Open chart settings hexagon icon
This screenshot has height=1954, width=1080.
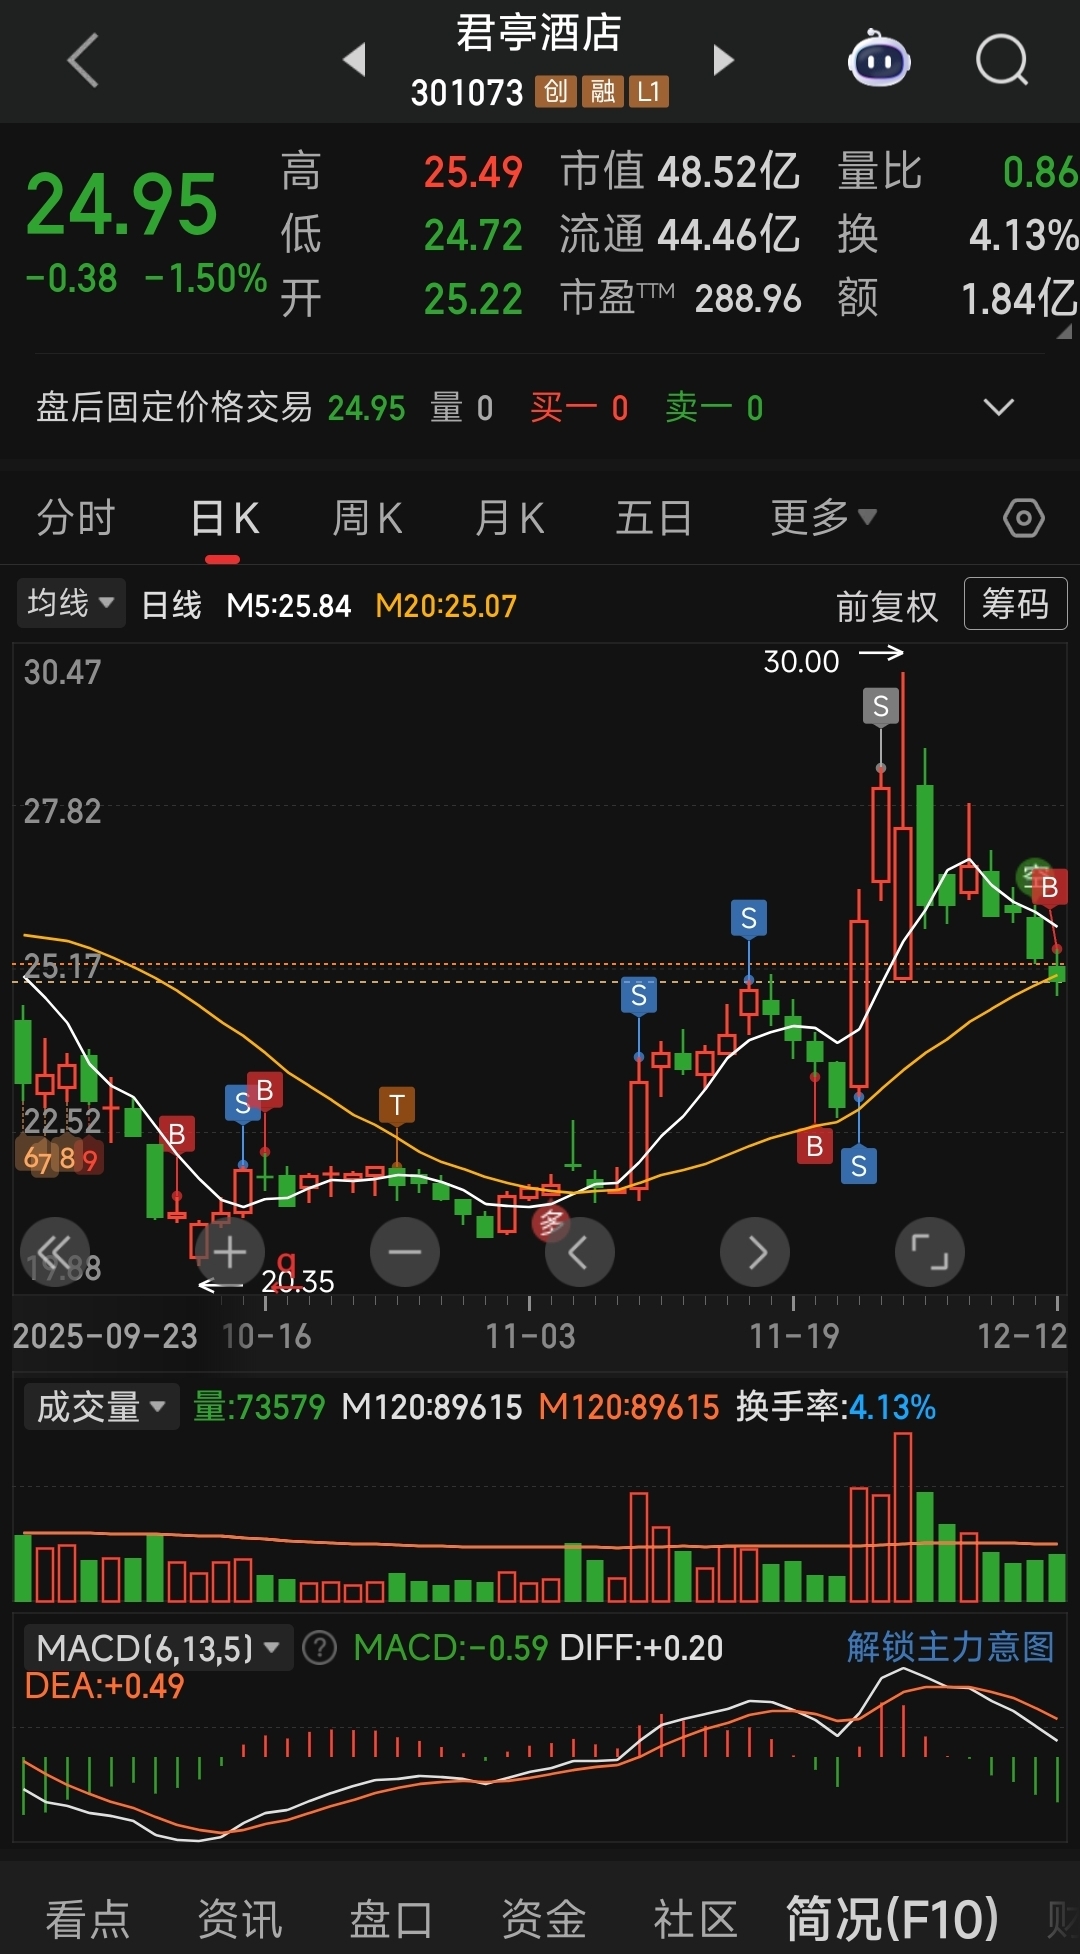pos(1023,518)
